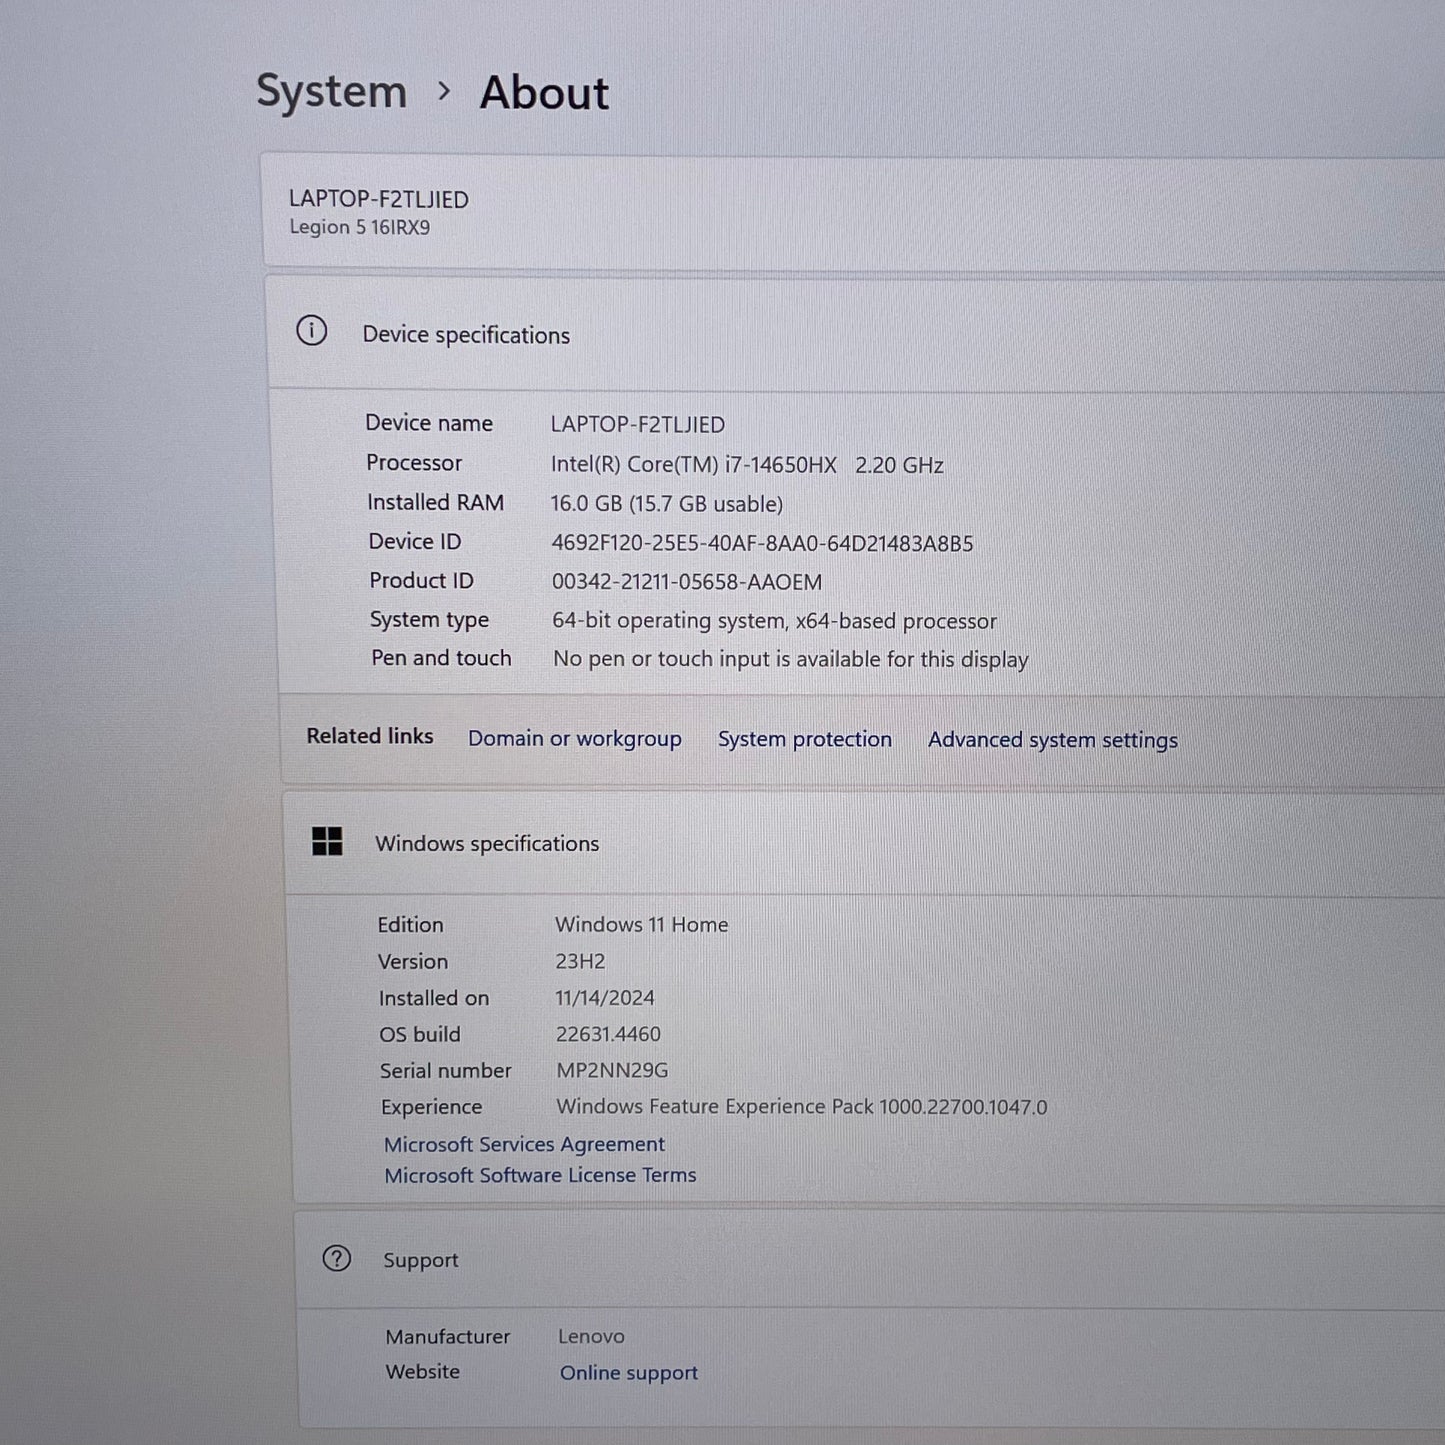Click the Manufacturer label
1445x1445 pixels.
click(448, 1336)
